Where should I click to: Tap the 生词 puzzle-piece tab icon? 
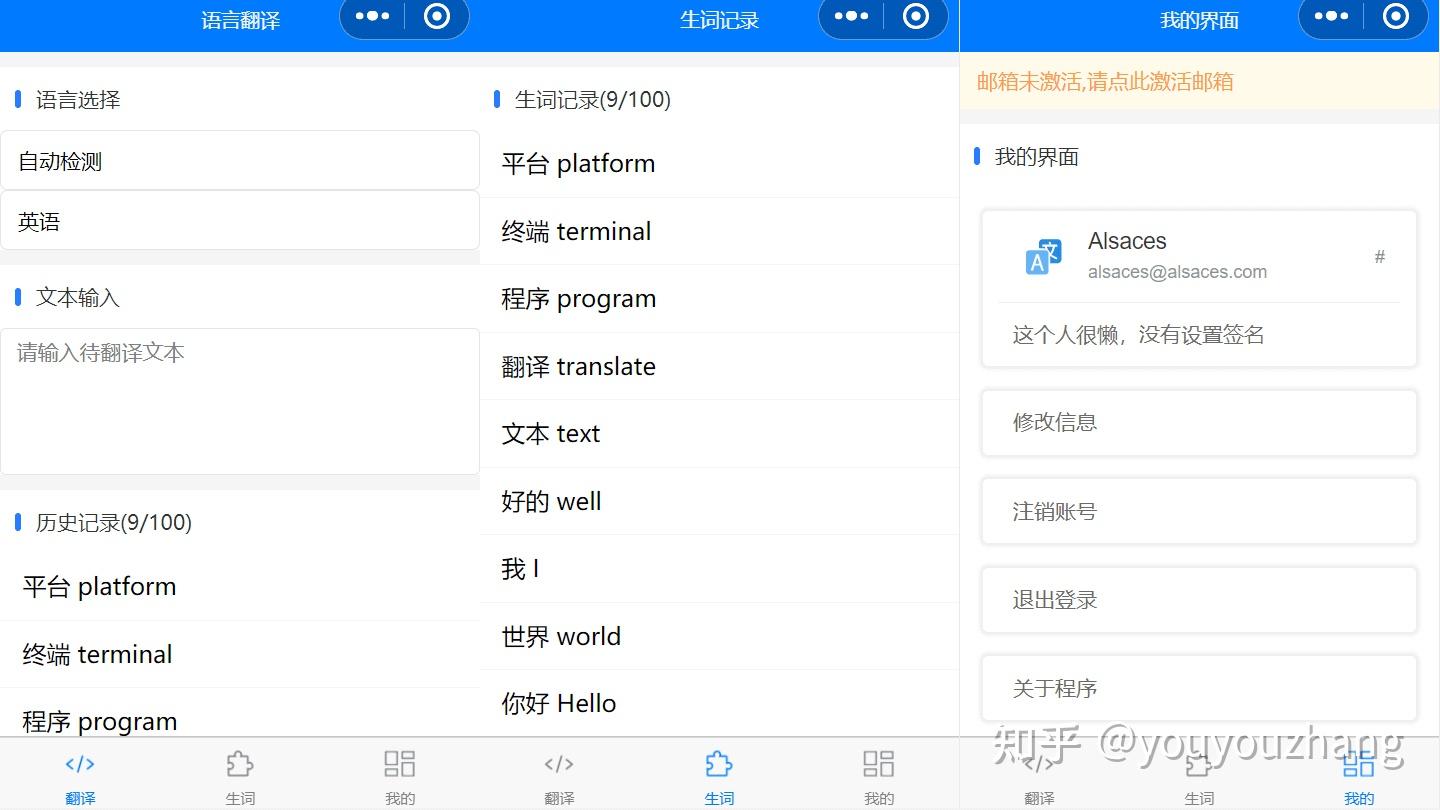click(x=719, y=763)
